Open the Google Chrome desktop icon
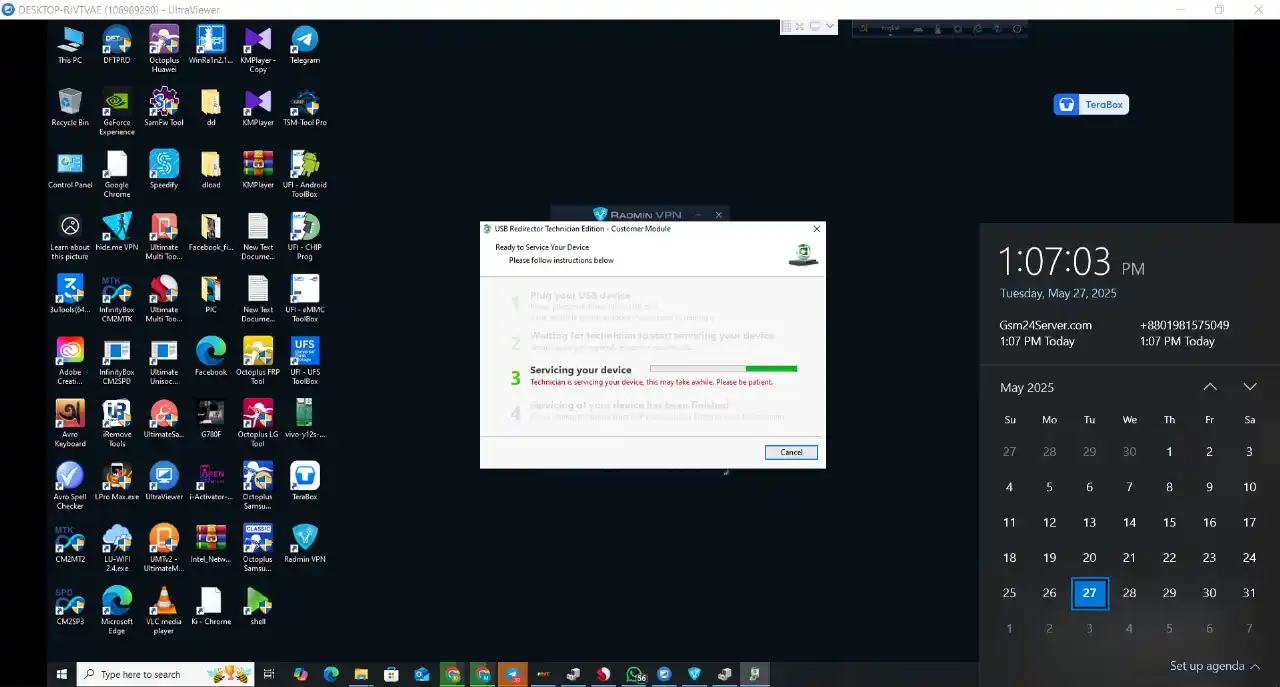 (x=116, y=174)
